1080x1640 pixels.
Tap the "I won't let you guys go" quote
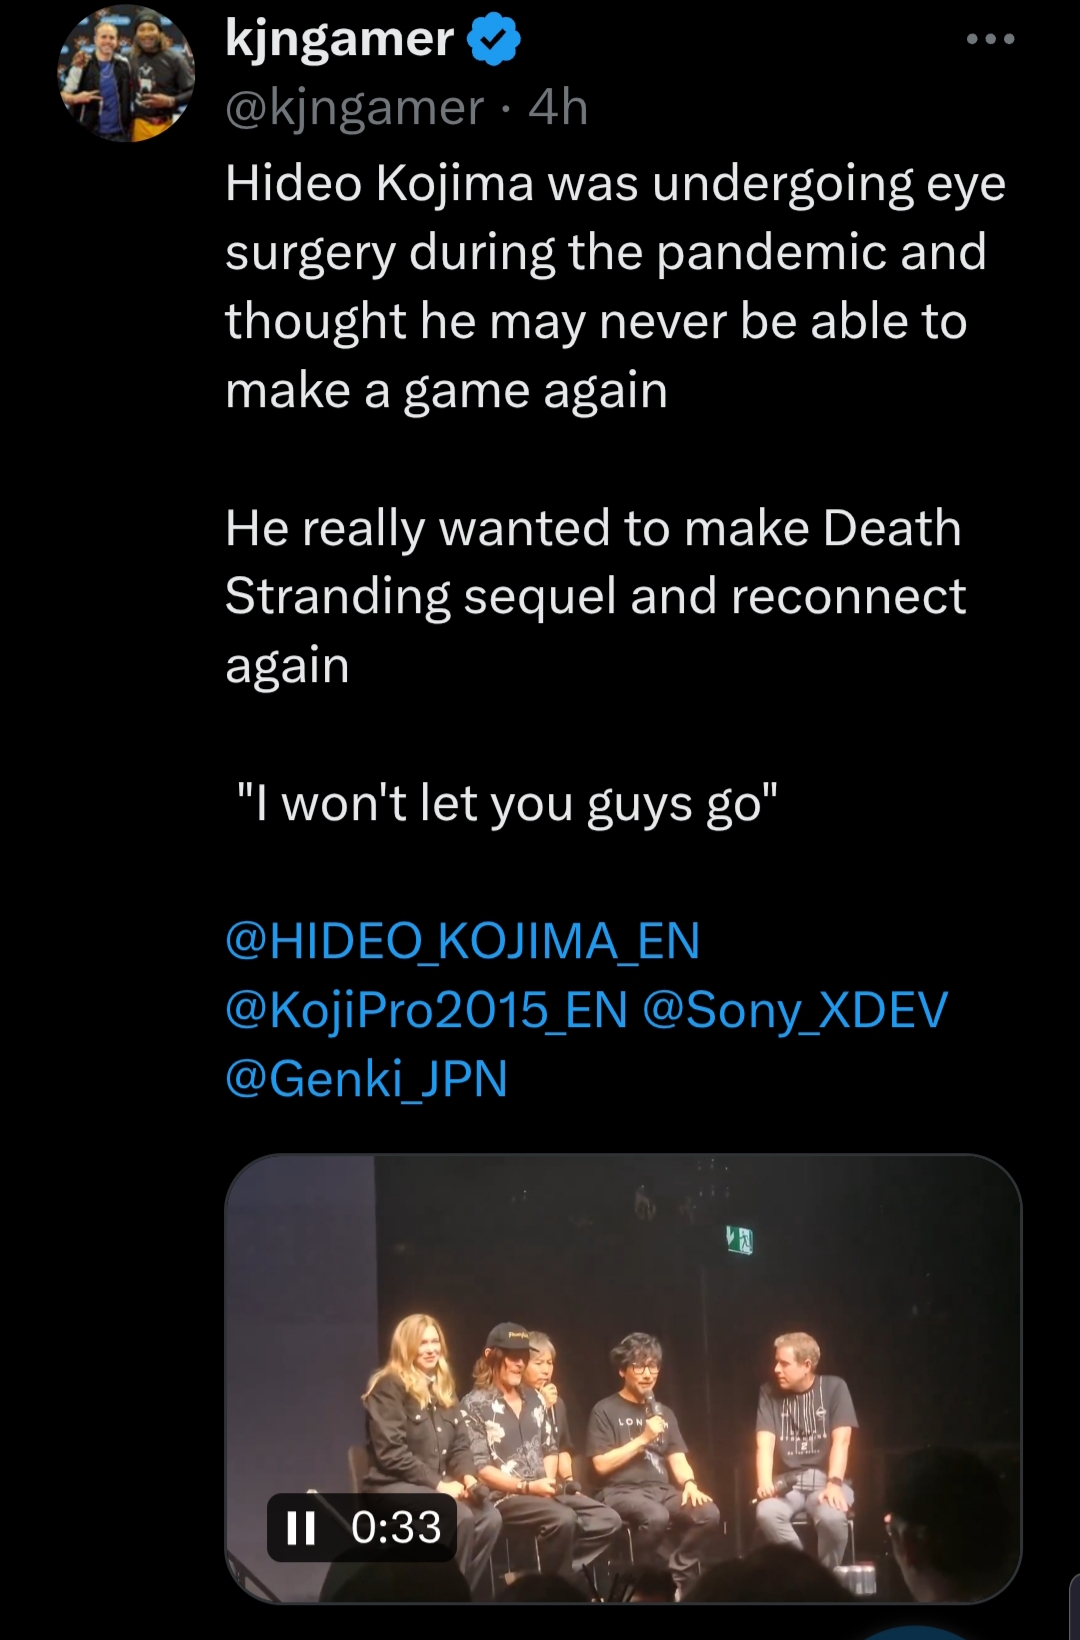click(507, 803)
